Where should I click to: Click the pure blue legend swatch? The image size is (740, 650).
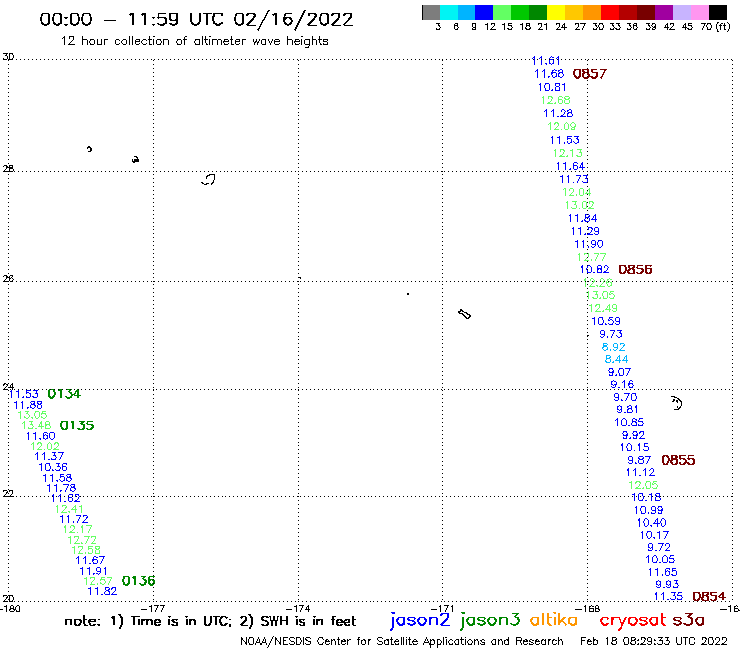(x=484, y=12)
